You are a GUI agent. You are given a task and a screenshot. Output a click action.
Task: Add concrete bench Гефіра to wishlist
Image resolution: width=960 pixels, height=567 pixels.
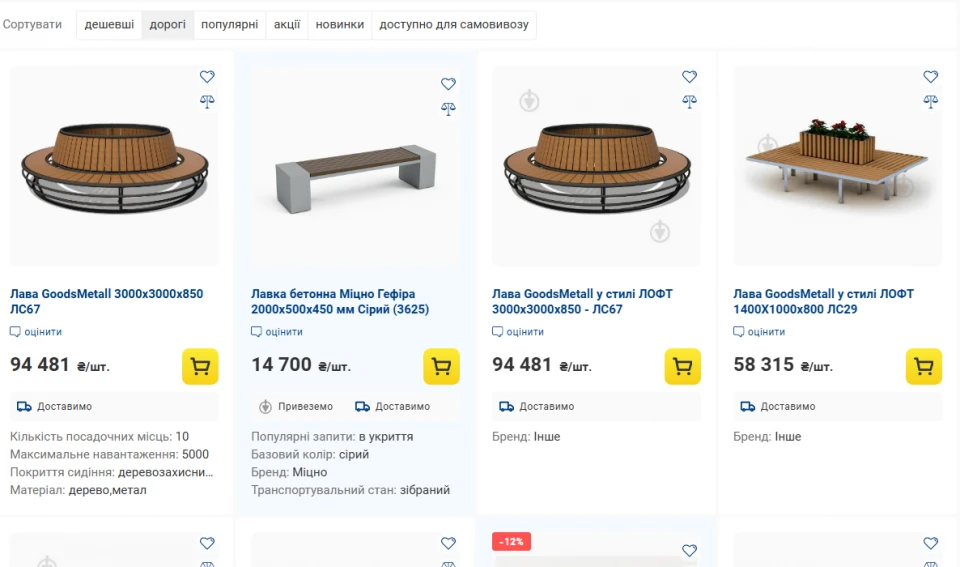[448, 84]
